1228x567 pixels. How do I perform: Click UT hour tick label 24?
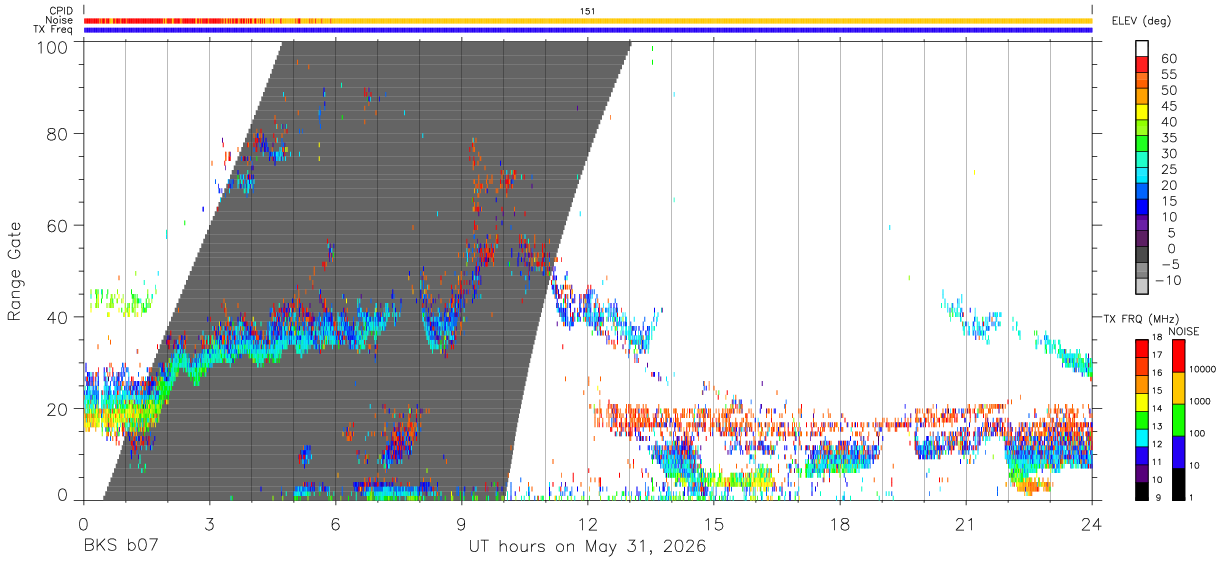(x=1092, y=523)
